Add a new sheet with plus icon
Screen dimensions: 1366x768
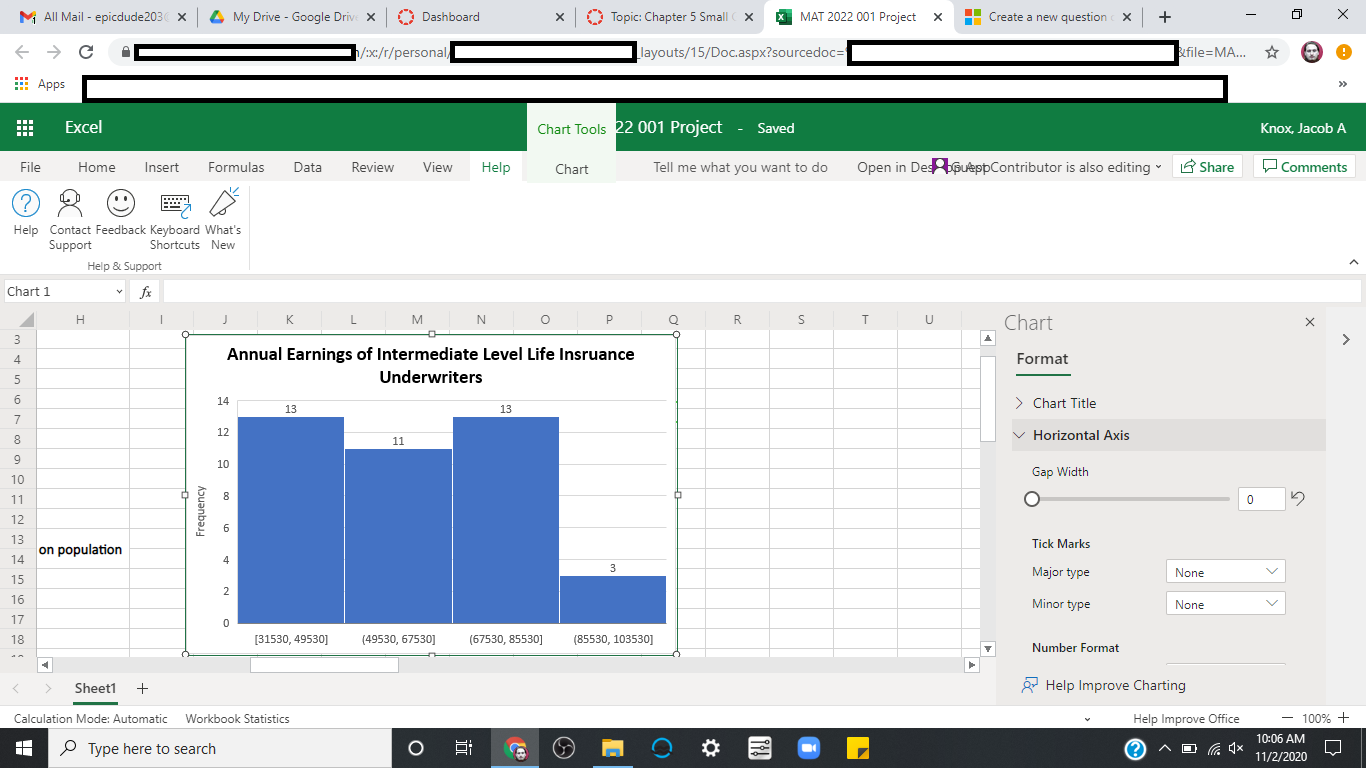[142, 688]
